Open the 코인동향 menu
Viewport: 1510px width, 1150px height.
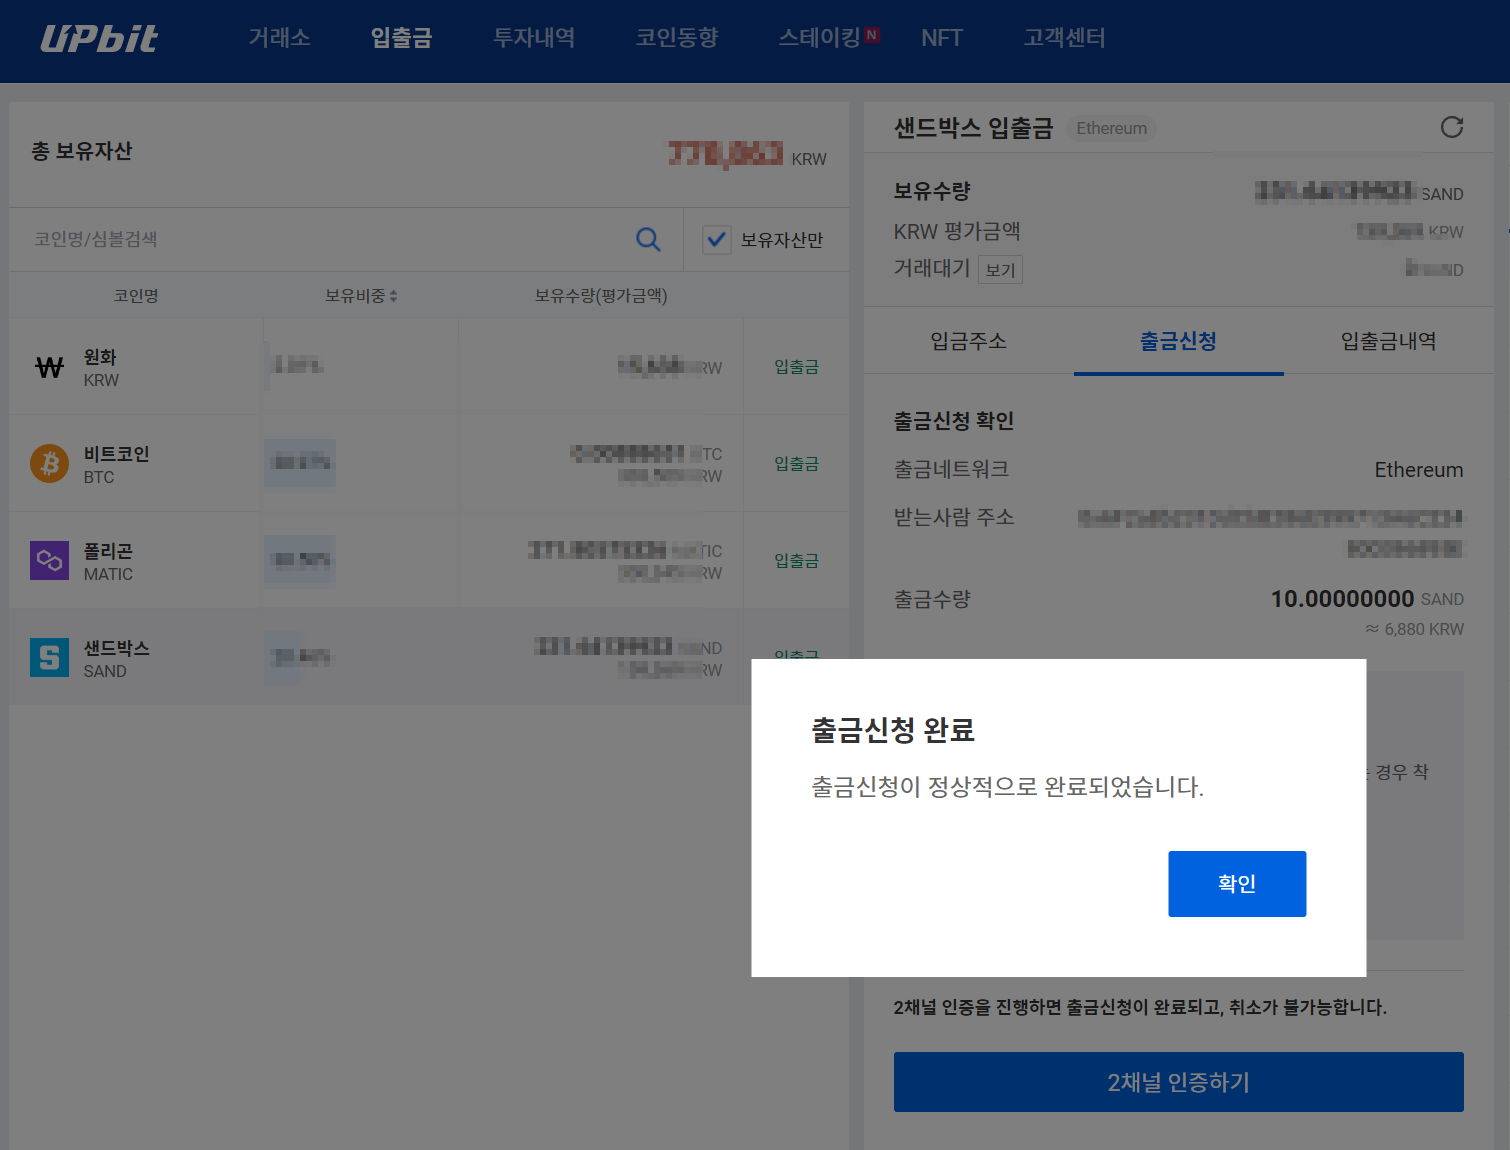pyautogui.click(x=677, y=38)
